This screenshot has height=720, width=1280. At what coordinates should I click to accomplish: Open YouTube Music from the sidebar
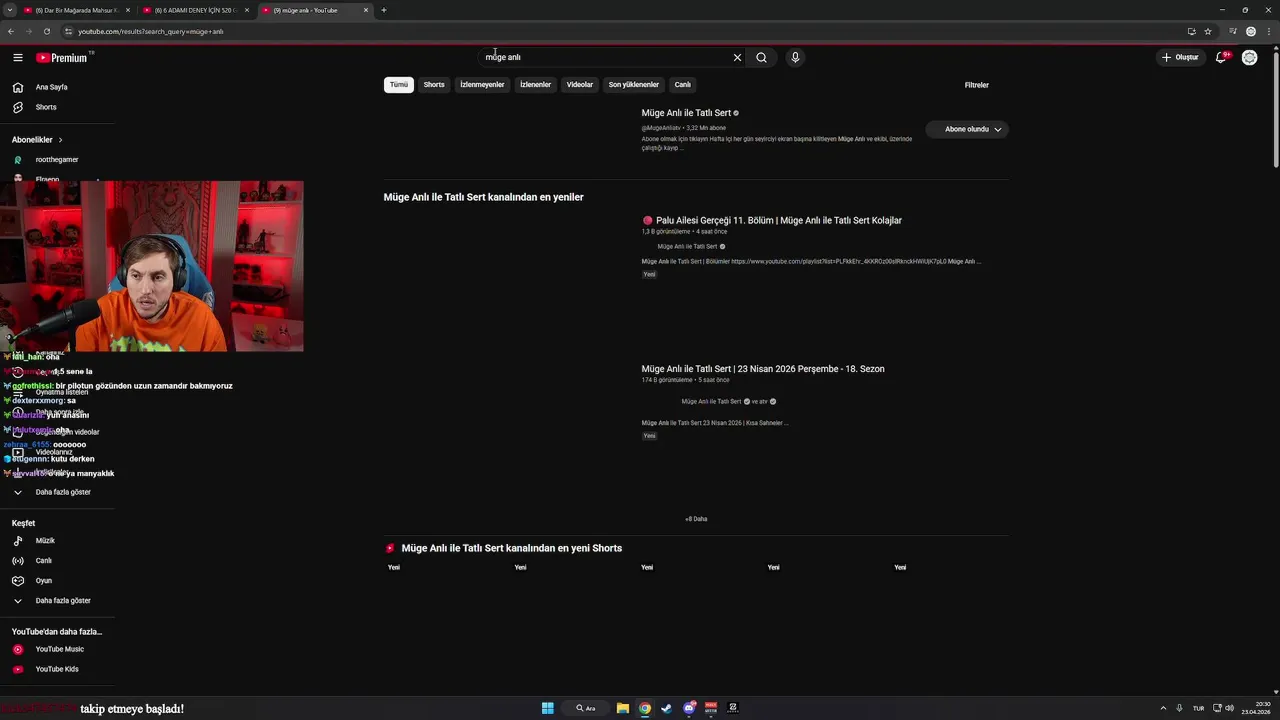point(60,649)
